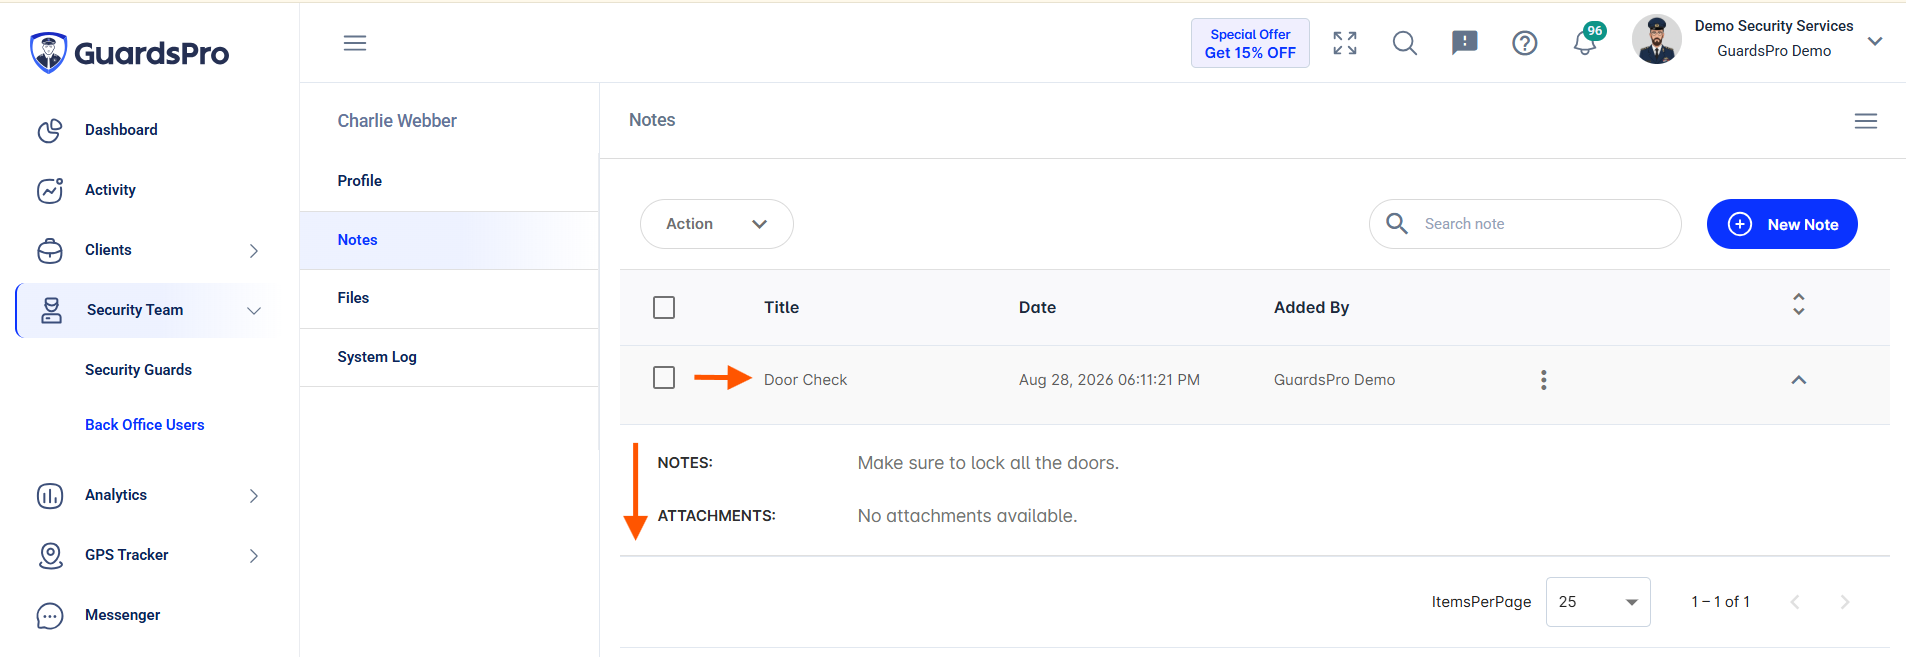
Task: Click the Analytics bar chart icon
Action: coord(50,495)
